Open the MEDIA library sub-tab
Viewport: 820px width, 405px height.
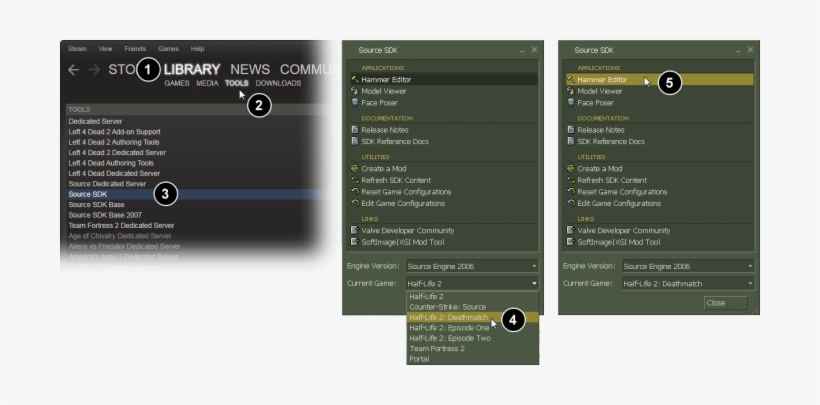click(207, 83)
